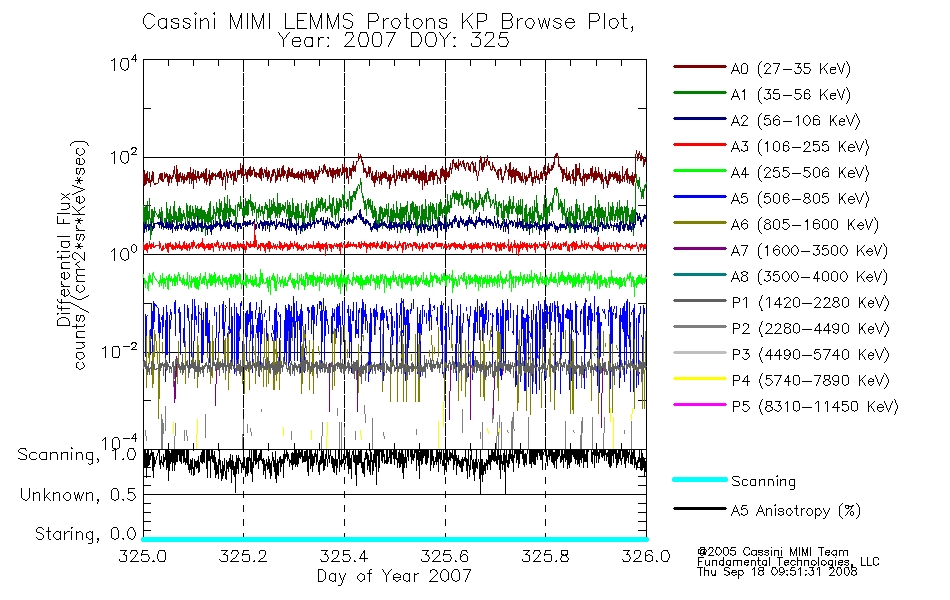Click the cyan scanning bar at plot bottom
This screenshot has width=950, height=600.
click(x=394, y=539)
